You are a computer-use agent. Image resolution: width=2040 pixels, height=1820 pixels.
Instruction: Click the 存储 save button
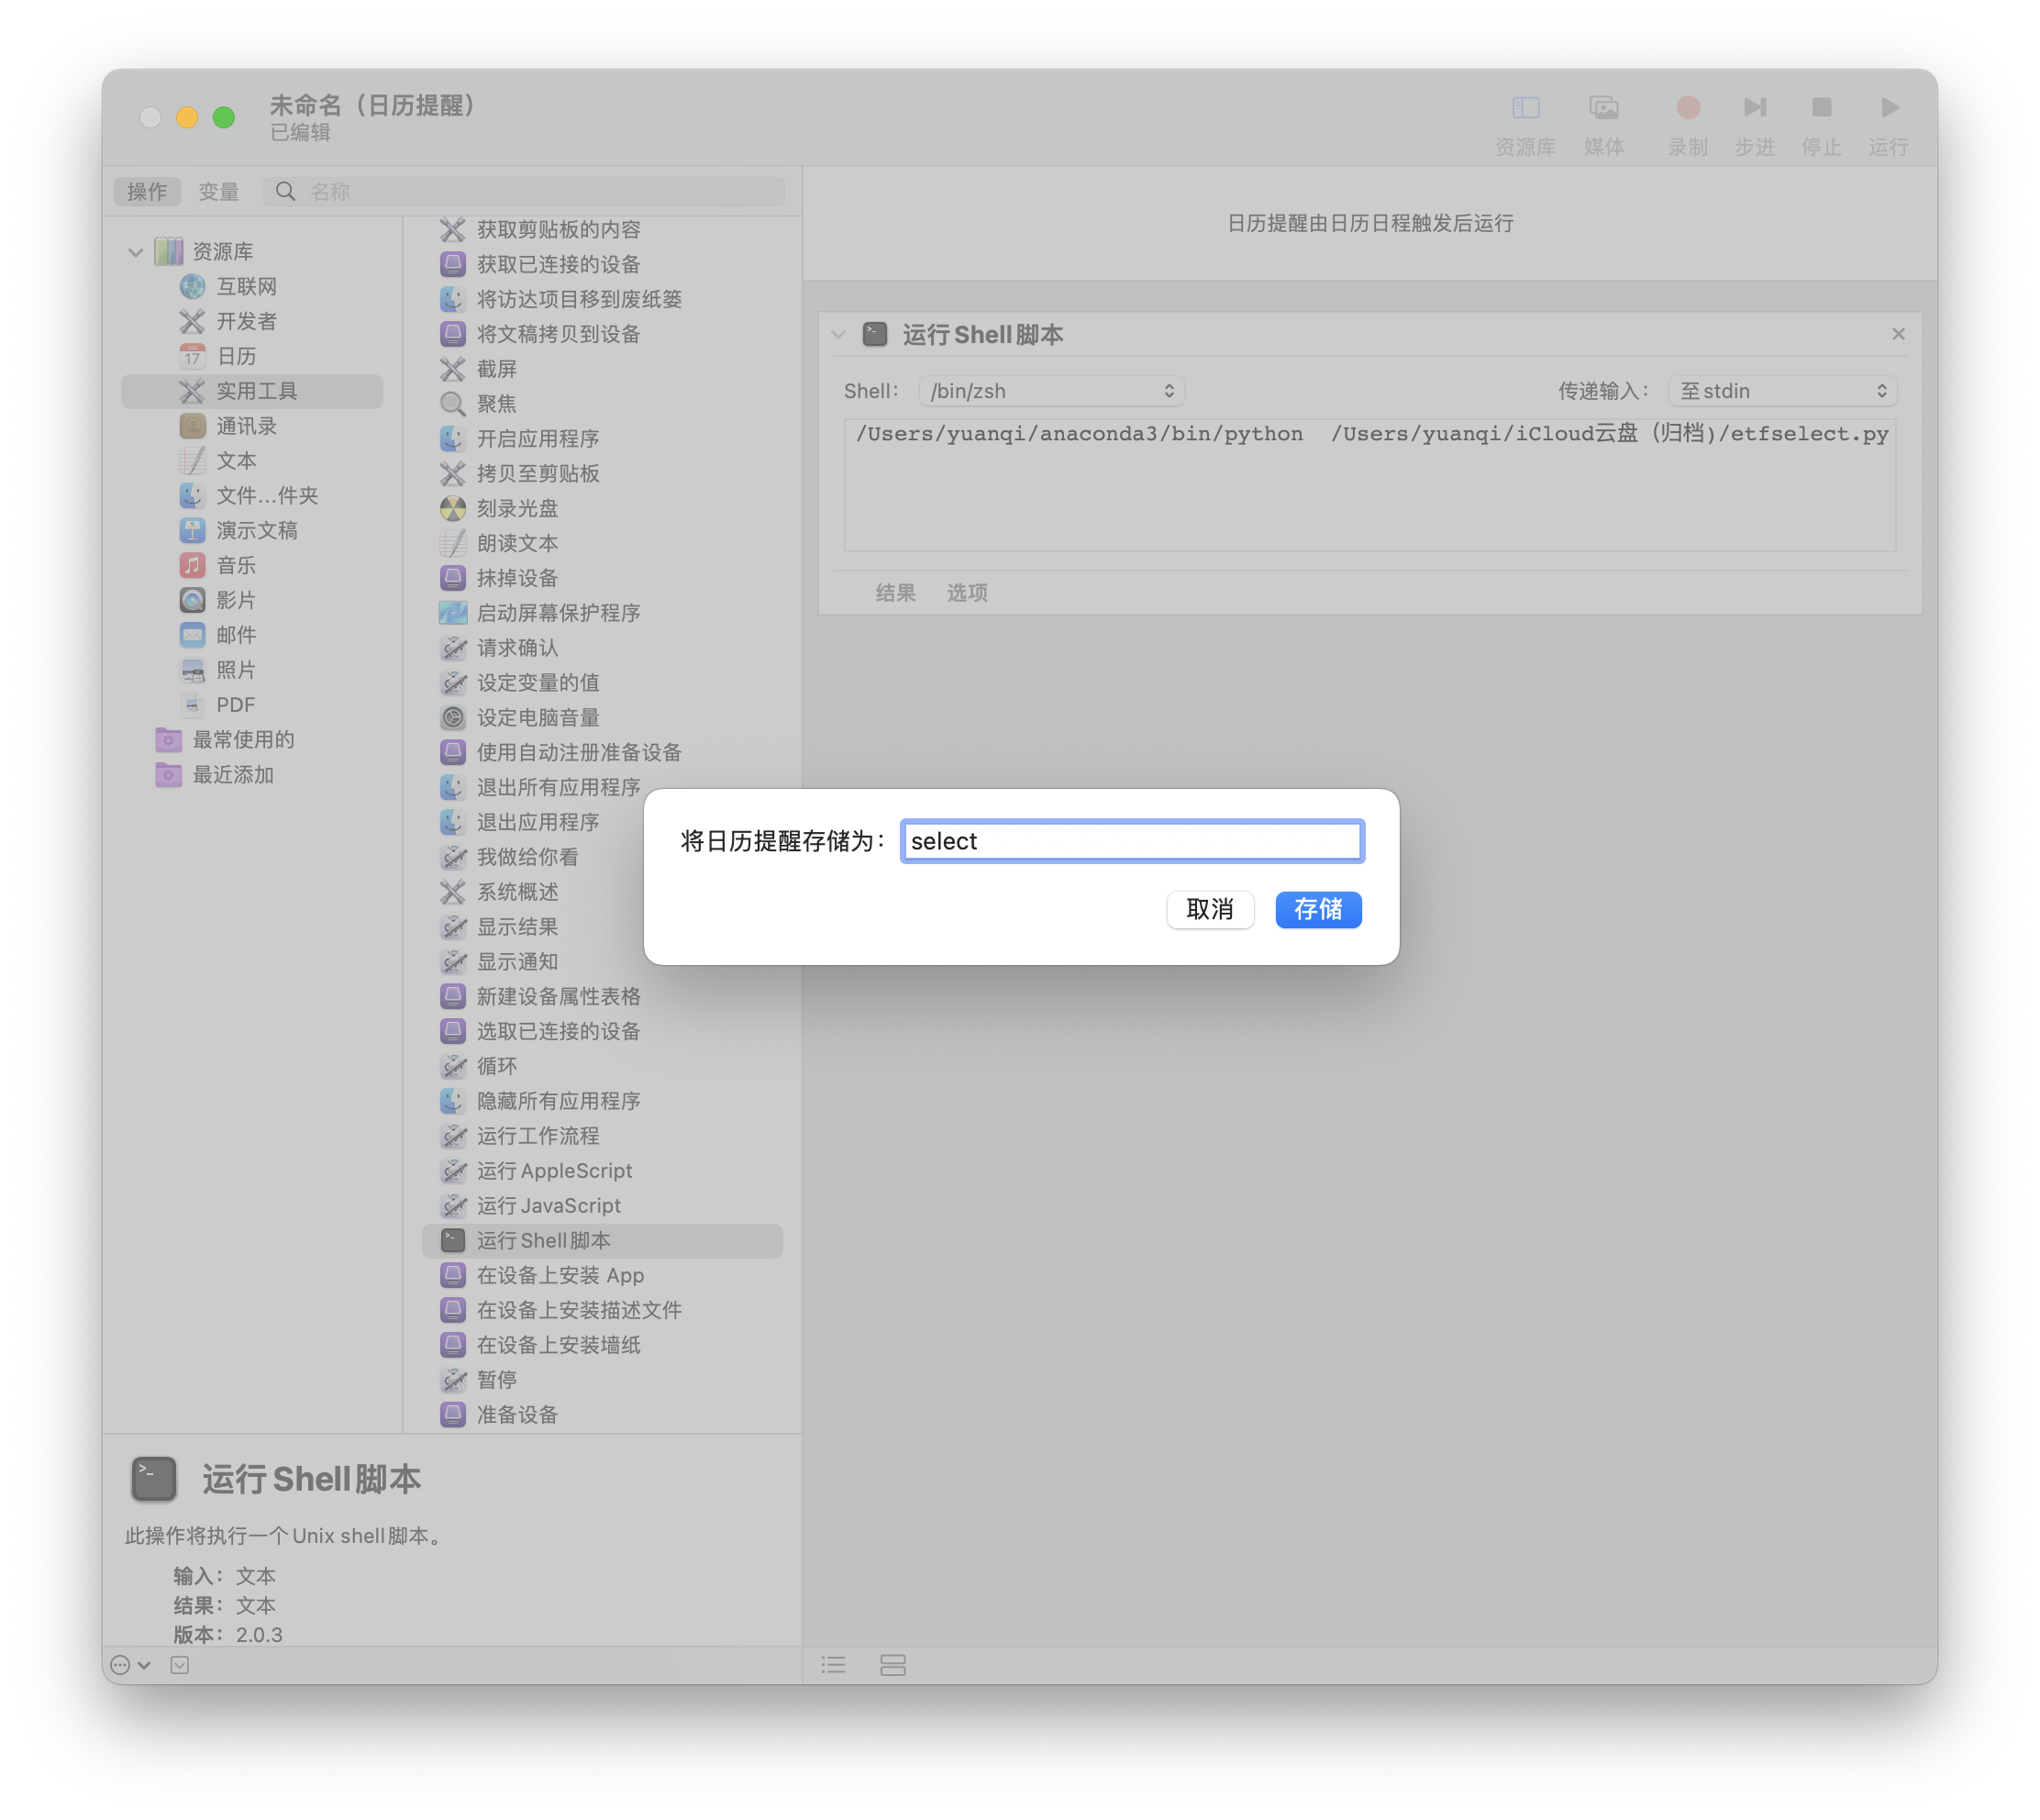point(1317,909)
